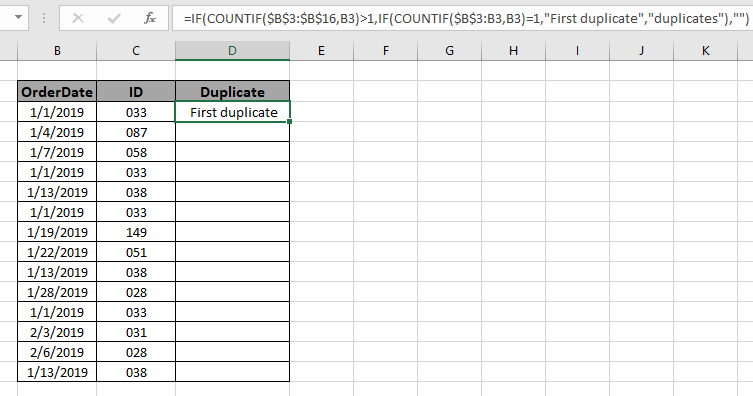Open the Insert Function fx icon
This screenshot has width=753, height=396.
click(x=150, y=19)
